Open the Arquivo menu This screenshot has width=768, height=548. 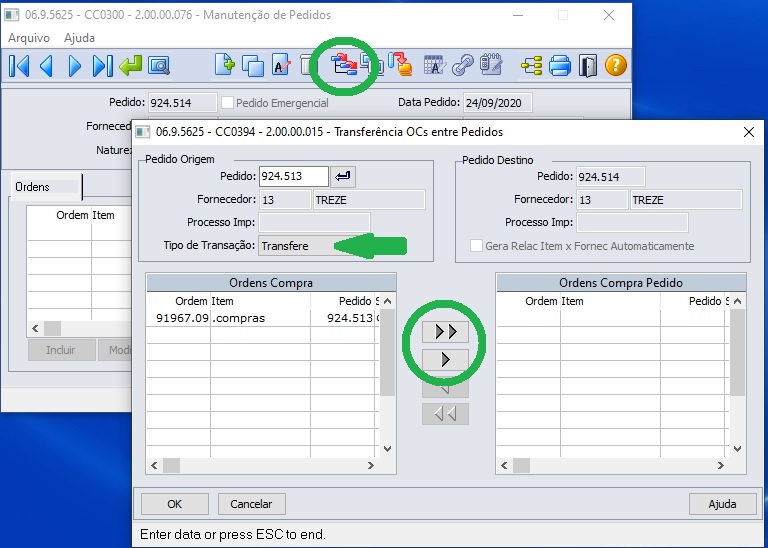(29, 38)
